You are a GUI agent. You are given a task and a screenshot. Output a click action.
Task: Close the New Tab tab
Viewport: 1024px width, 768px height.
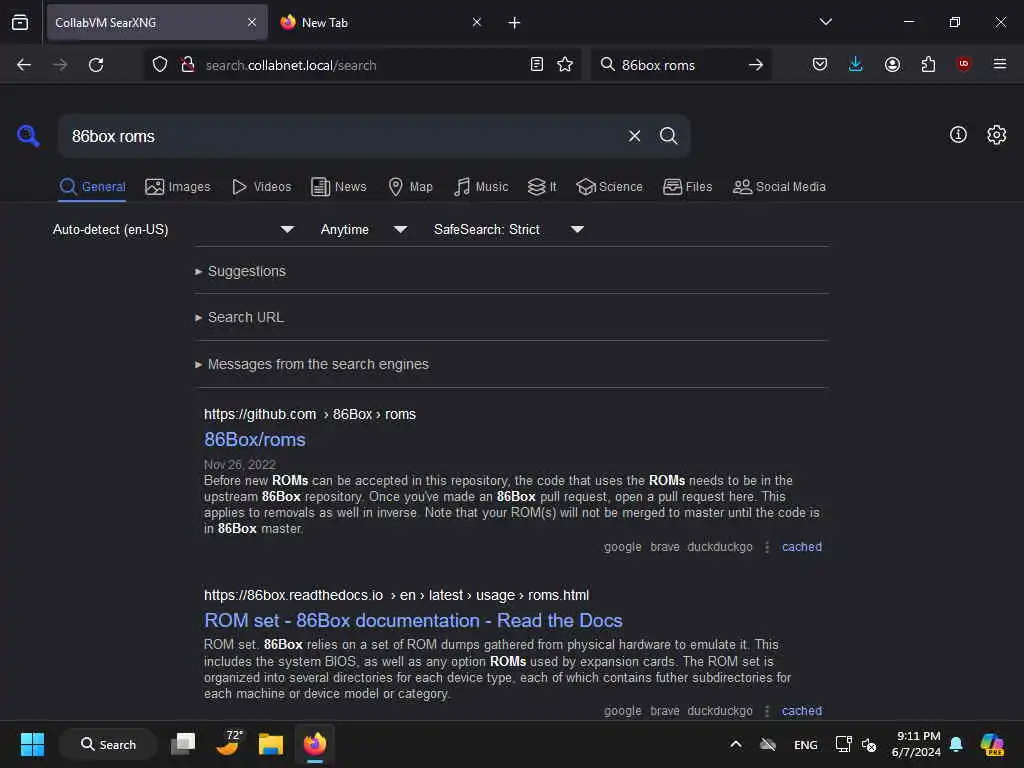point(477,22)
